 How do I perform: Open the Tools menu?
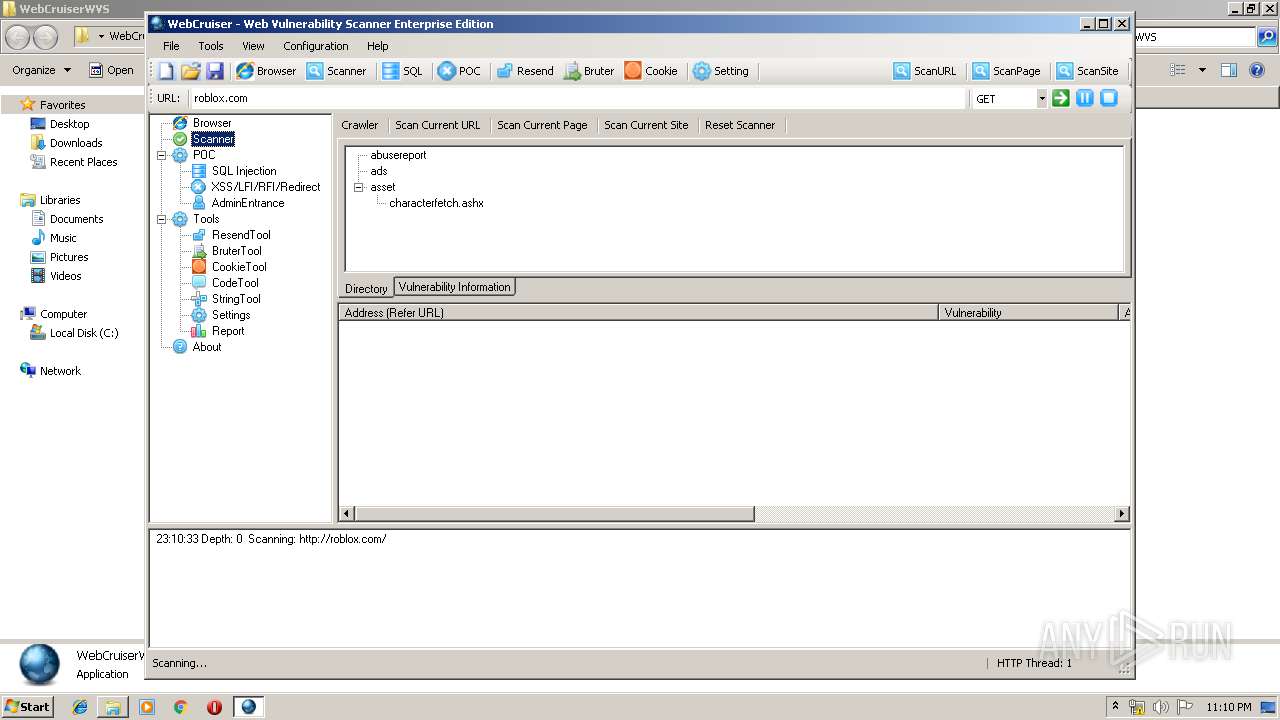[211, 46]
